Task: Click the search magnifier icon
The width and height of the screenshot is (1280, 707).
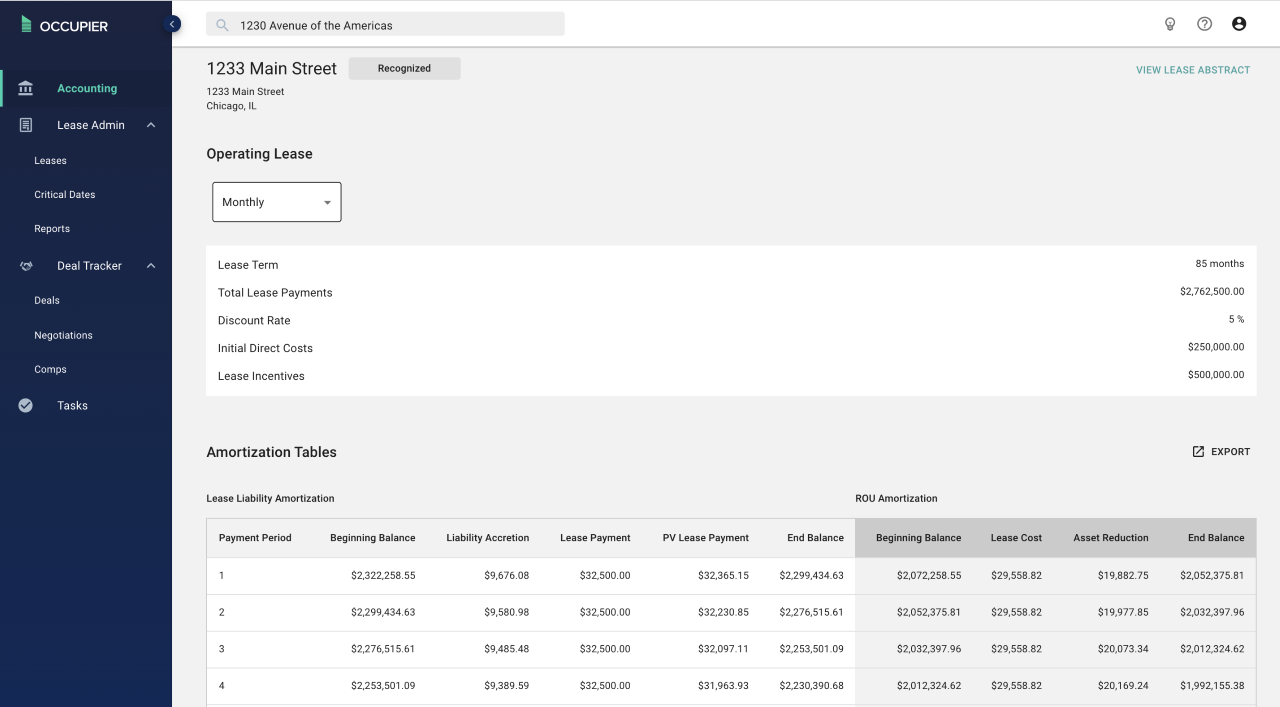Action: (222, 25)
